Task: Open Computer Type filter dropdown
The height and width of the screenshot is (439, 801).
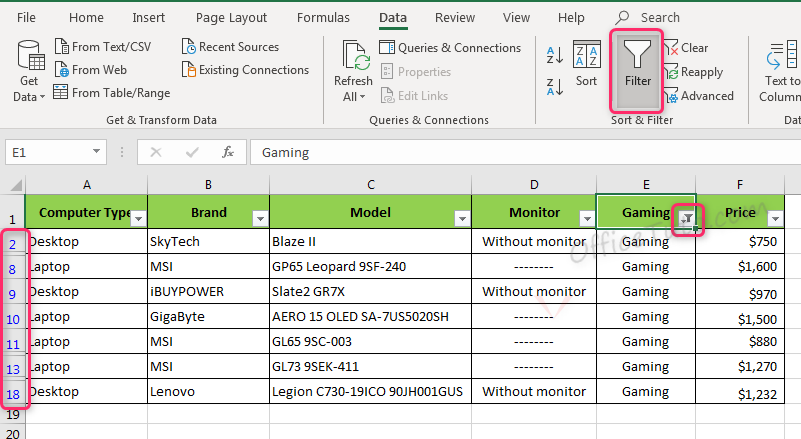Action: click(138, 219)
